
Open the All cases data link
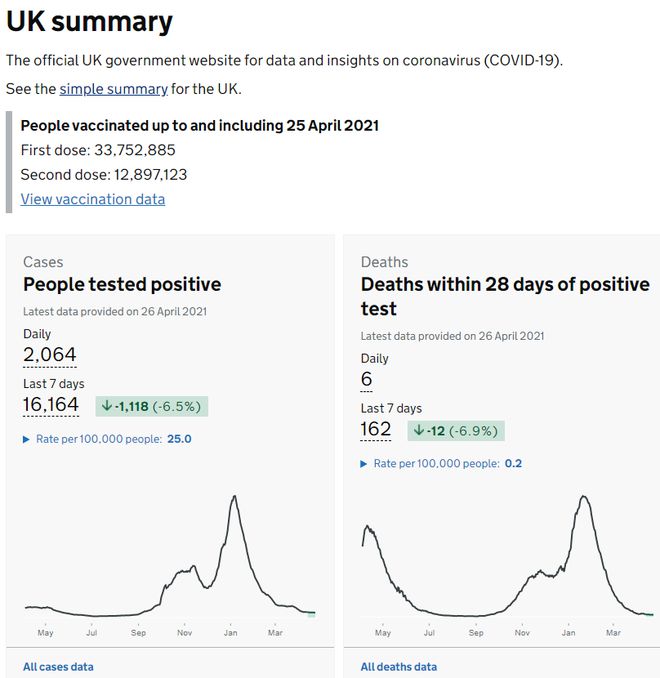point(58,667)
